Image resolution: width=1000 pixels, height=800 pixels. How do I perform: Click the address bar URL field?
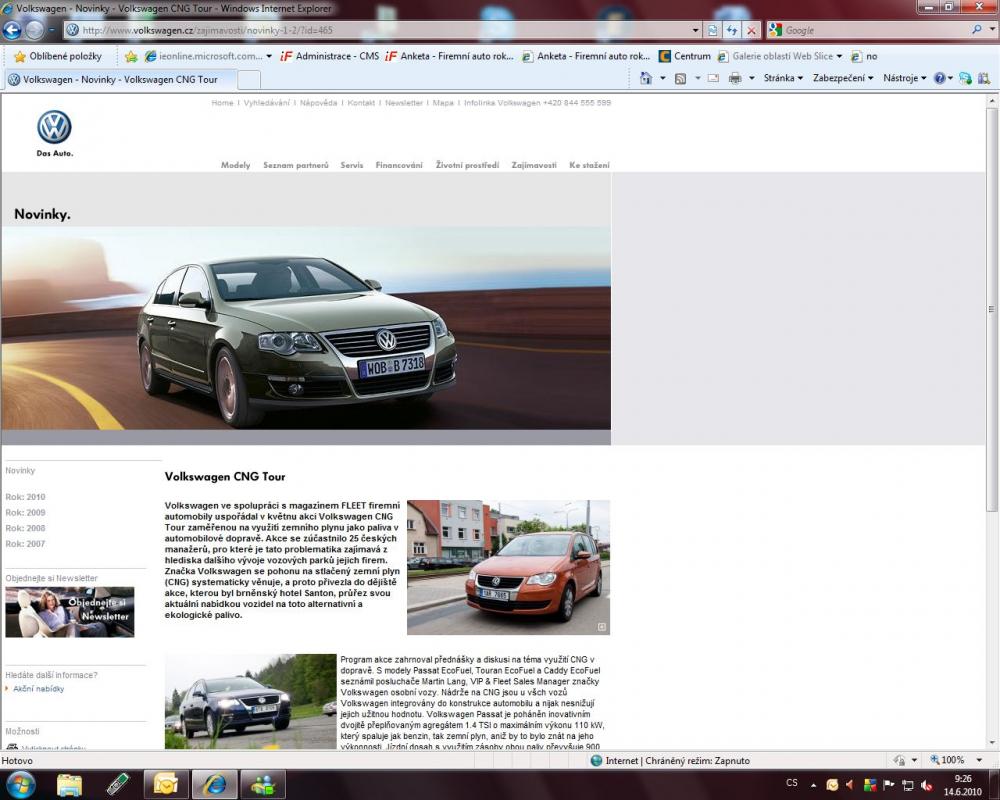pyautogui.click(x=385, y=30)
